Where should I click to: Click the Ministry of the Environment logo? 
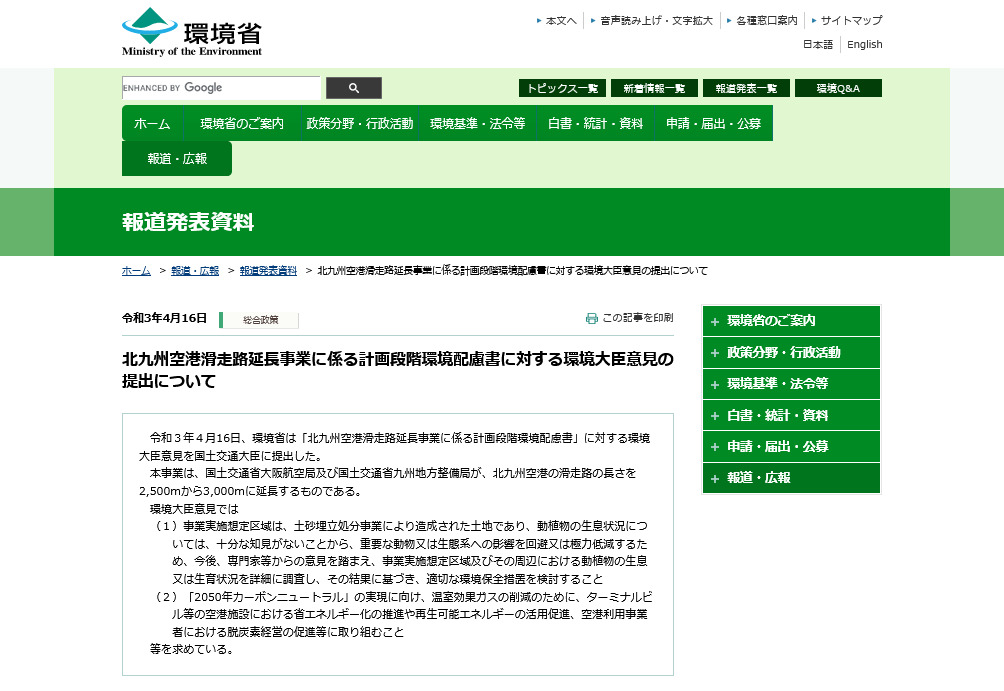pos(192,32)
